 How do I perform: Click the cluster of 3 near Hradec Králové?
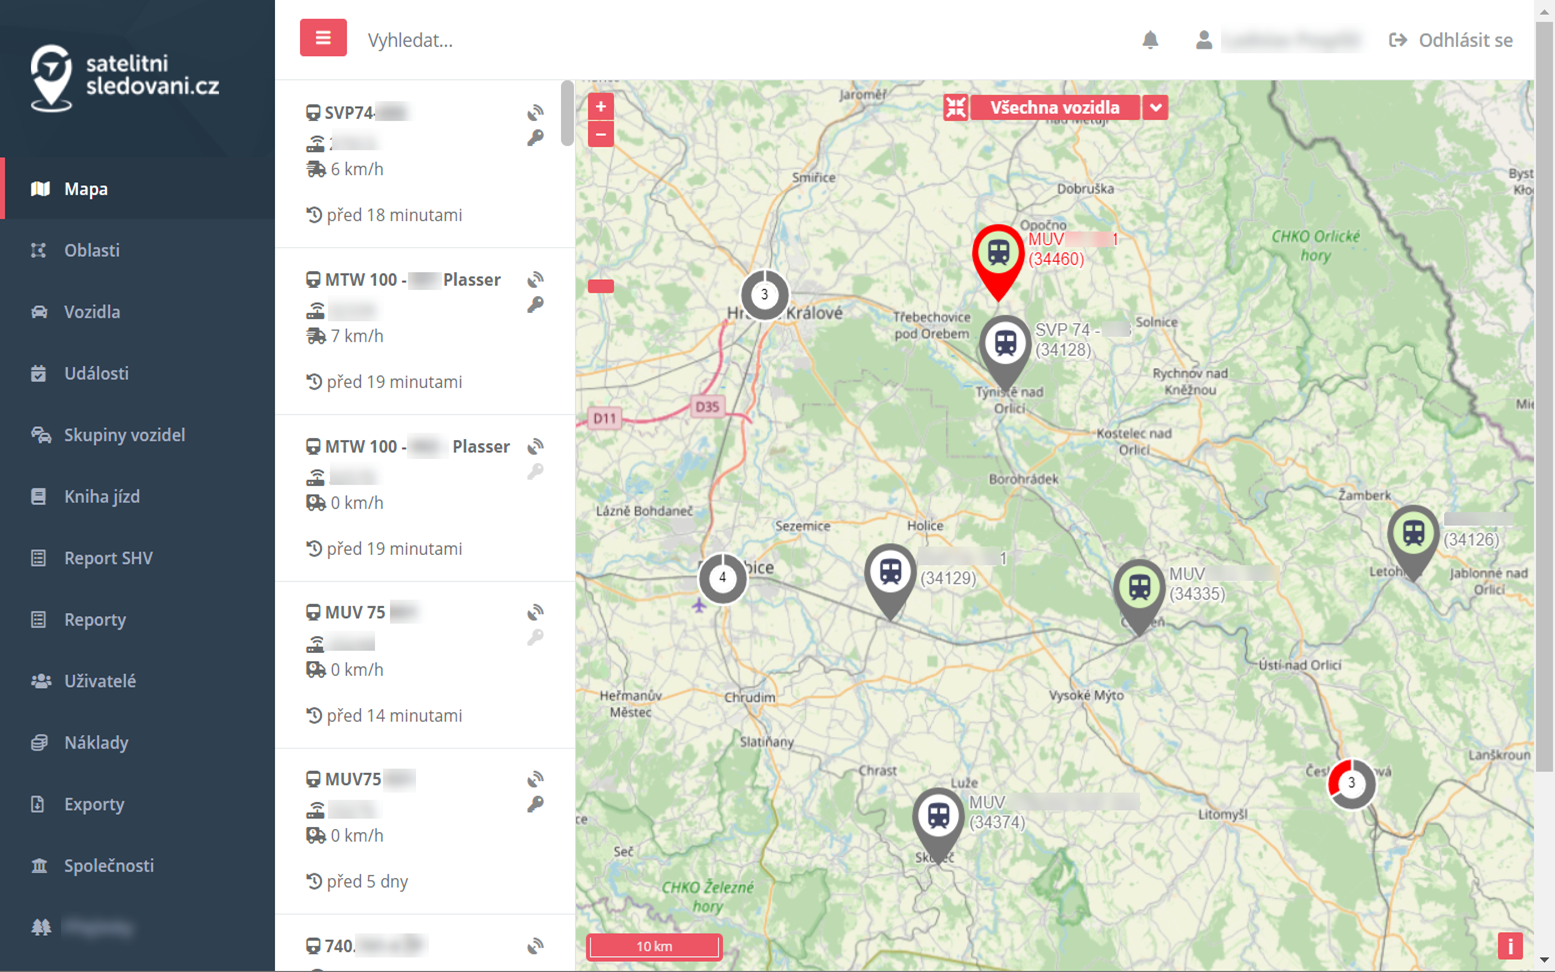(764, 295)
